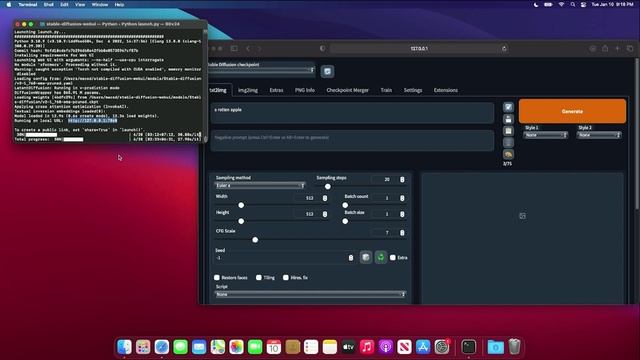This screenshot has width=640, height=360.
Task: Open the Checkpoint Merger tab
Action: (x=347, y=90)
